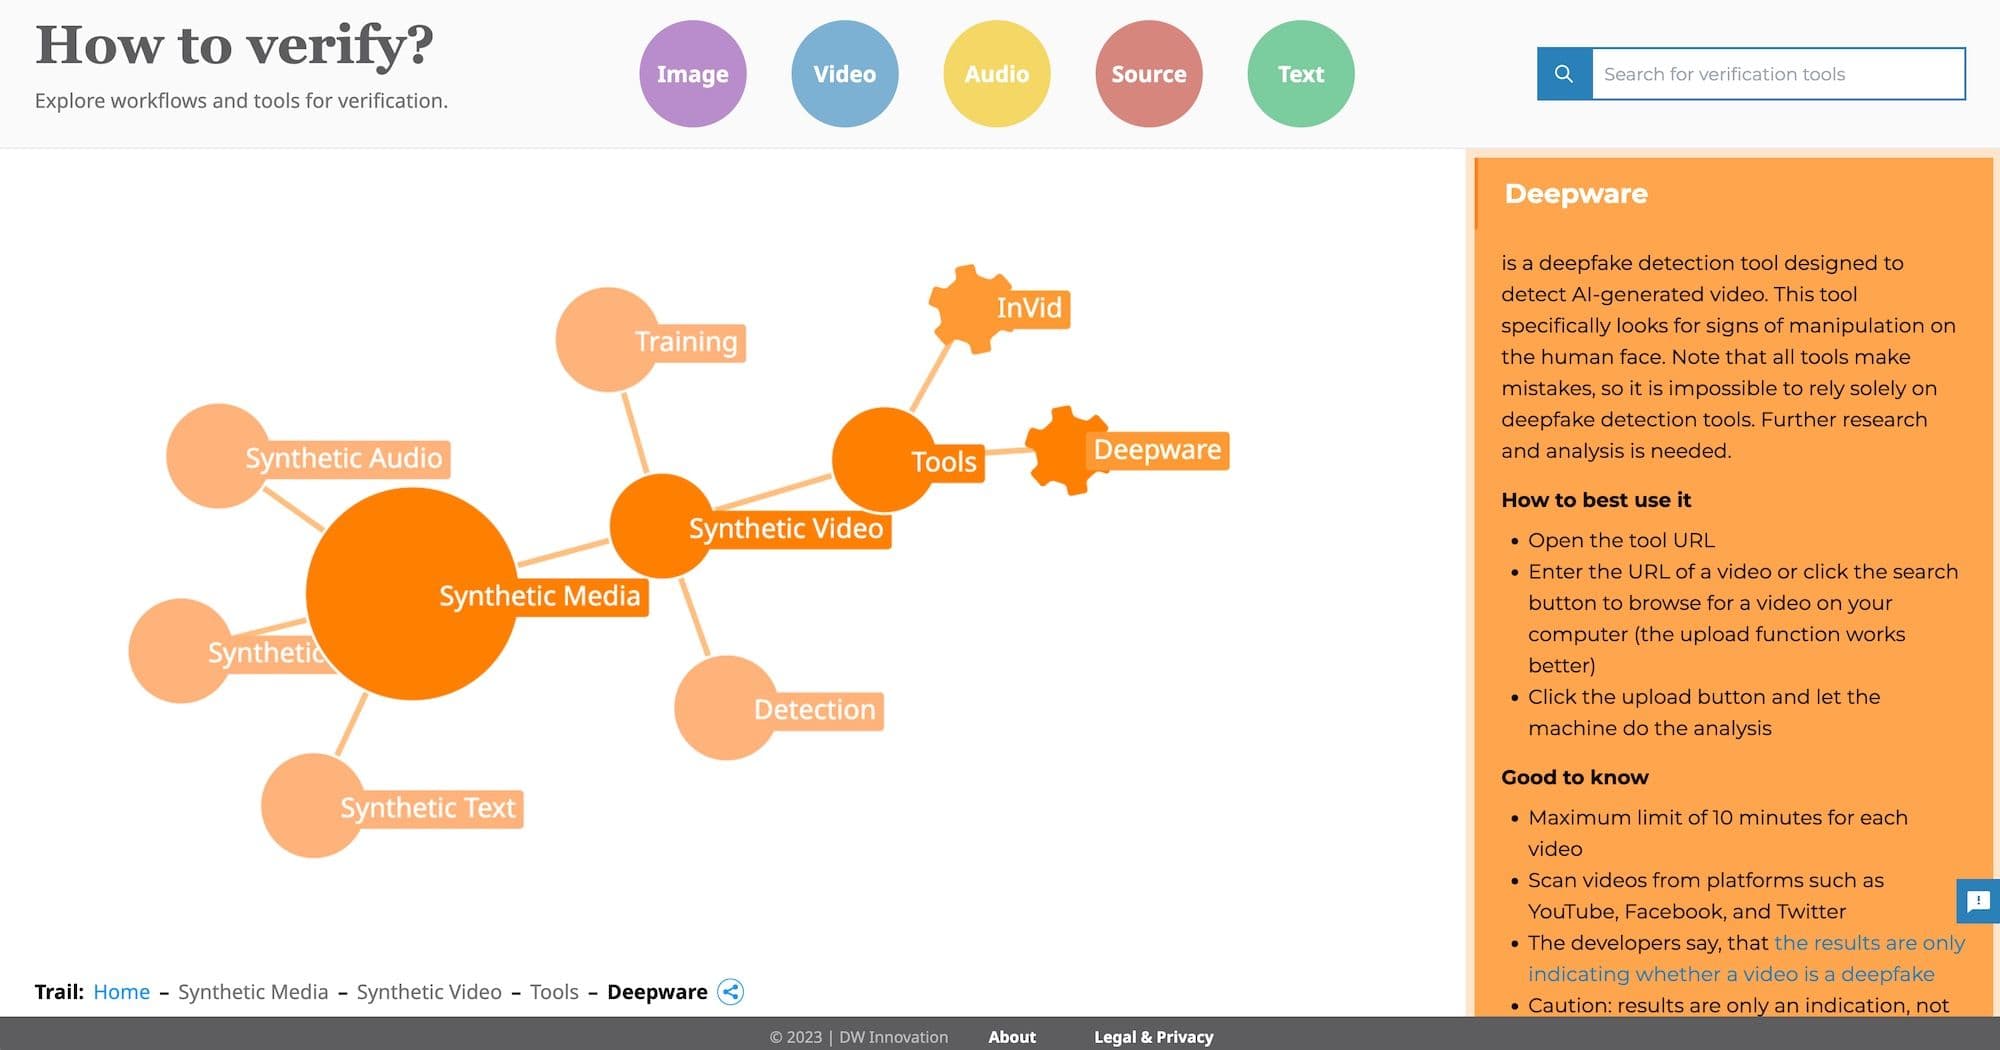The width and height of the screenshot is (2000, 1050).
Task: Click the search magnifier icon button
Action: tap(1564, 74)
